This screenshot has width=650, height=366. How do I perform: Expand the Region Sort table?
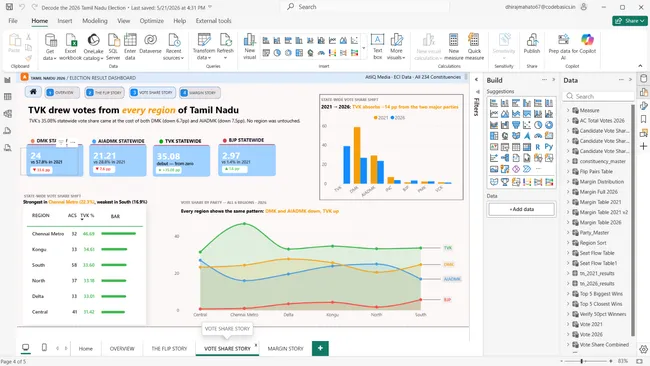click(568, 243)
